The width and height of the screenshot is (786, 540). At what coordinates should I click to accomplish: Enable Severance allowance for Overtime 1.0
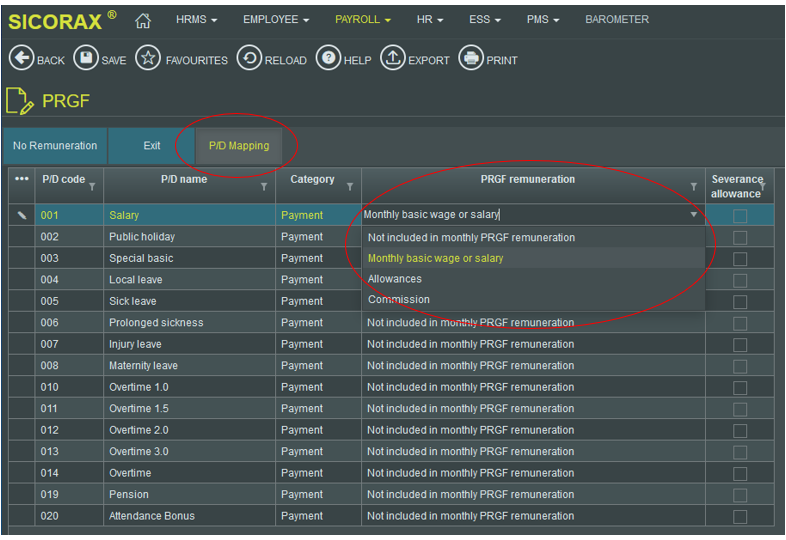740,388
